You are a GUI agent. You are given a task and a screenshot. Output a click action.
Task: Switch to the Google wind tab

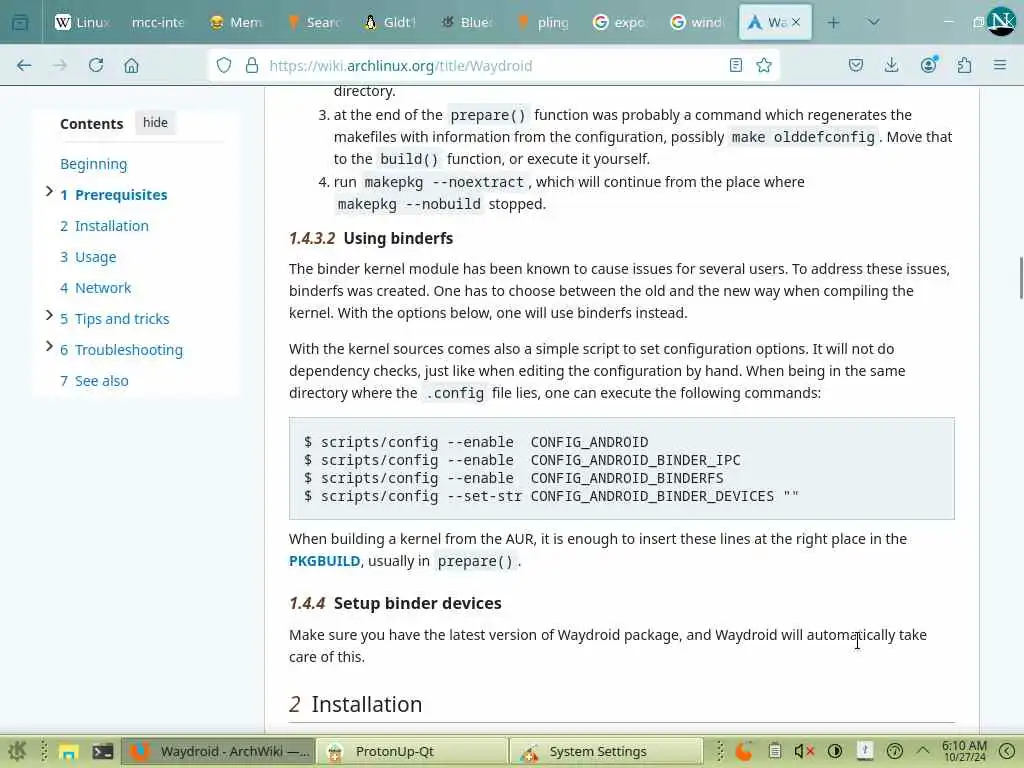tap(697, 23)
